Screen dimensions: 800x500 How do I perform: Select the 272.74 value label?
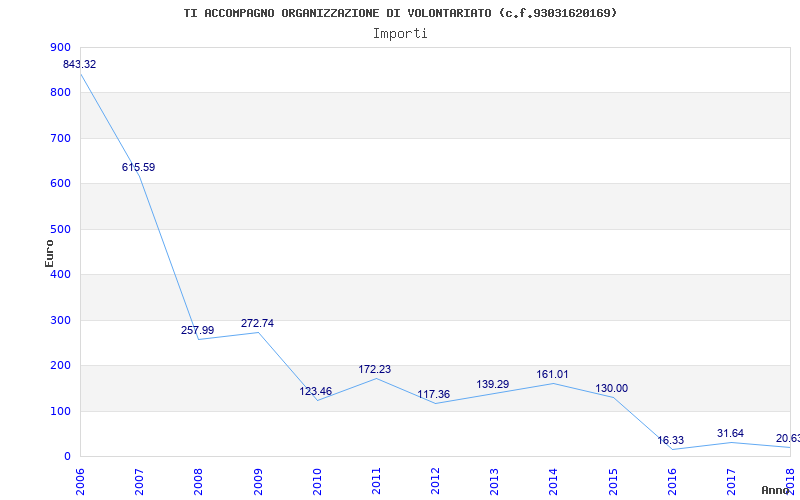tap(257, 323)
